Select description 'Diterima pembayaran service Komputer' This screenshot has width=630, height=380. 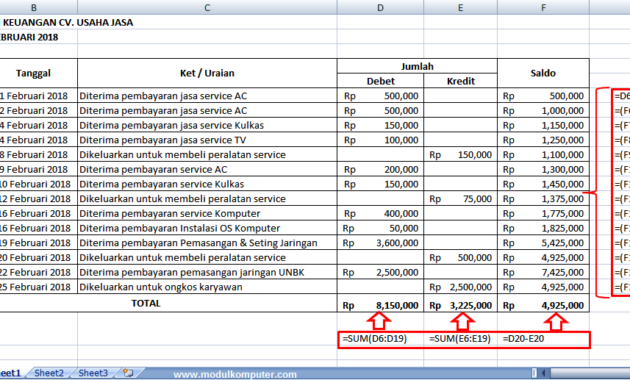point(207,213)
